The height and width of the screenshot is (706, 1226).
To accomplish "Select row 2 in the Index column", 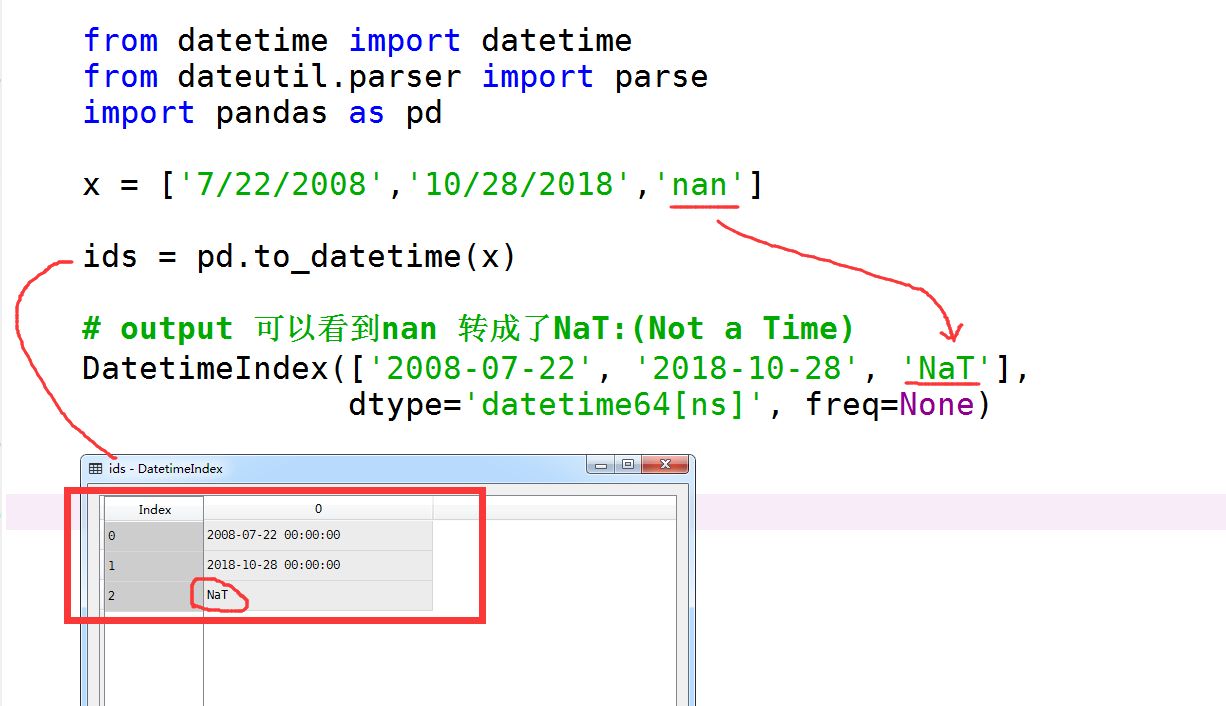I will 140,595.
